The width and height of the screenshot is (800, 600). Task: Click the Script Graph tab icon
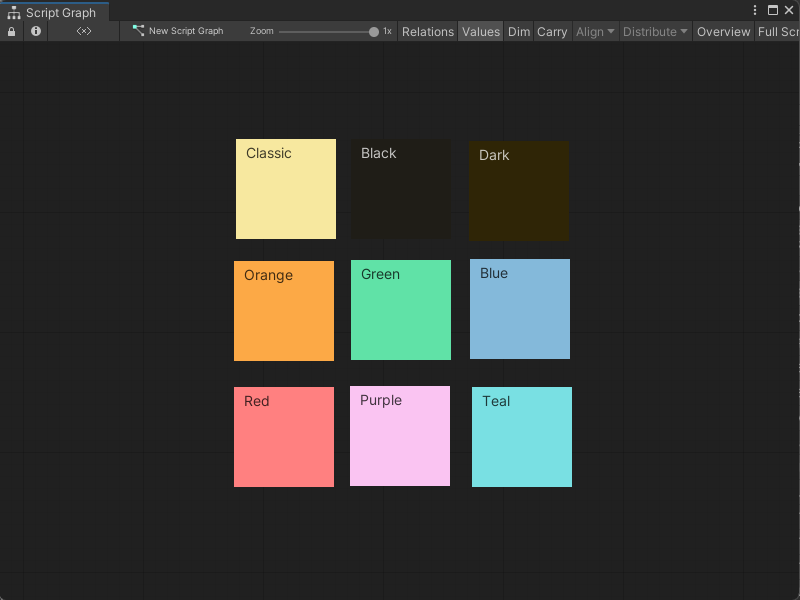pyautogui.click(x=14, y=13)
